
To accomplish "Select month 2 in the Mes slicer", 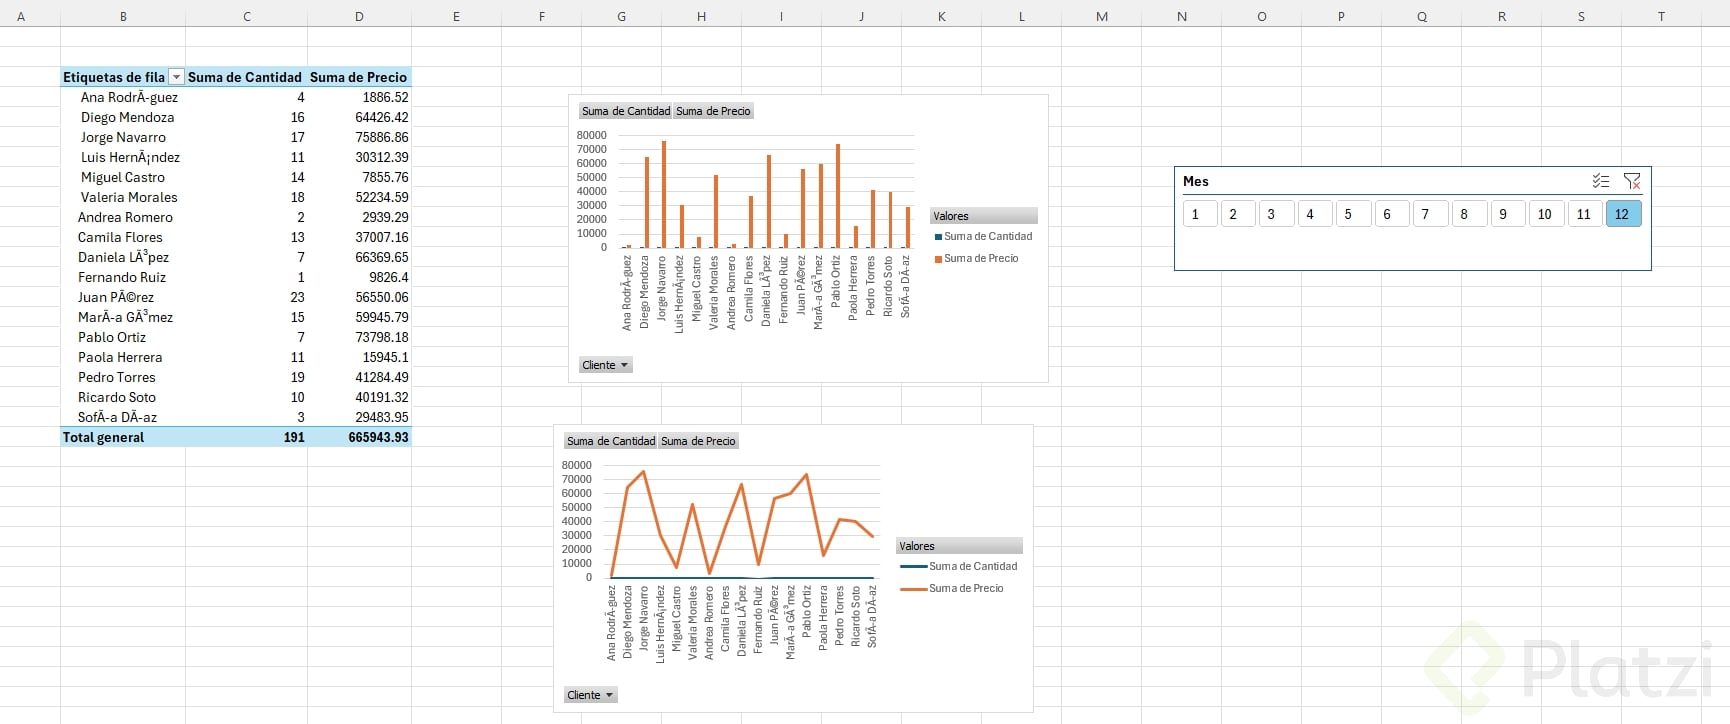I will [1238, 214].
